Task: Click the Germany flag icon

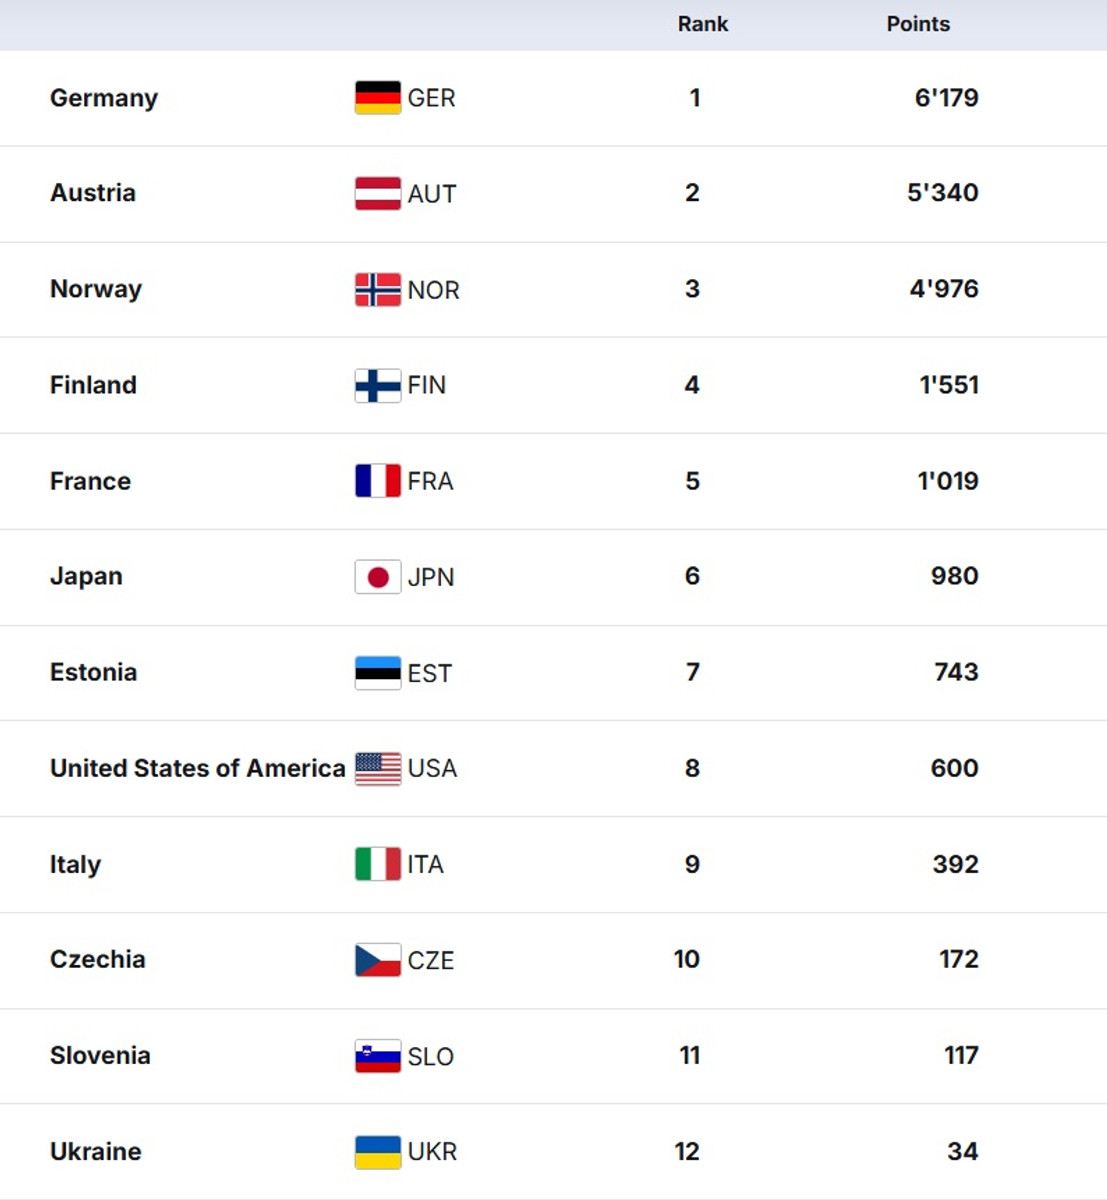Action: (378, 98)
